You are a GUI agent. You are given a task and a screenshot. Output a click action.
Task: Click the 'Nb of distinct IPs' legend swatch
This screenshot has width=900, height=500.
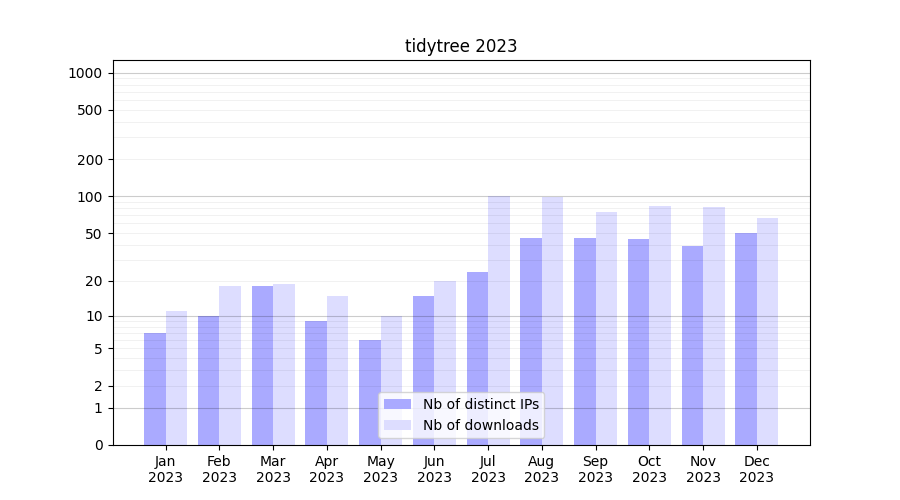pyautogui.click(x=397, y=404)
